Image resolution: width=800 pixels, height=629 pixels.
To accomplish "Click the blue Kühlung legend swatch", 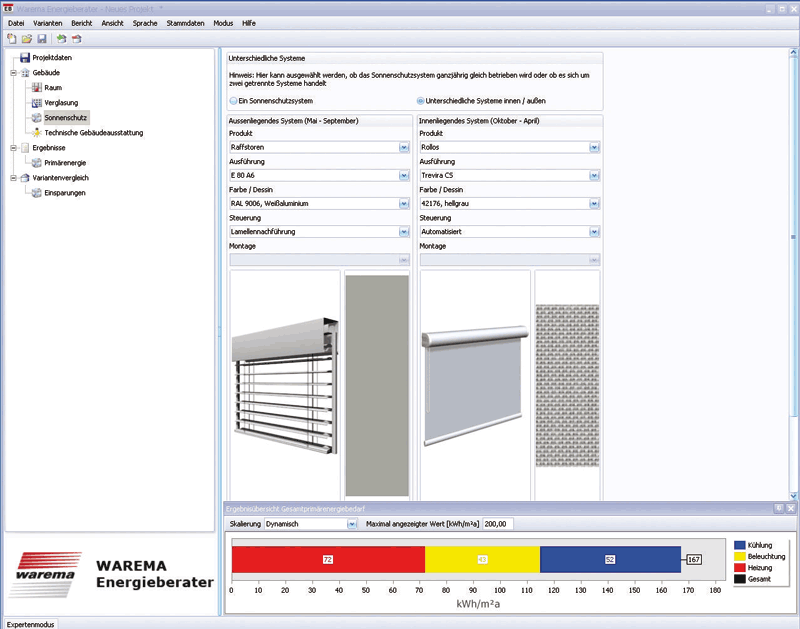I will click(x=739, y=545).
